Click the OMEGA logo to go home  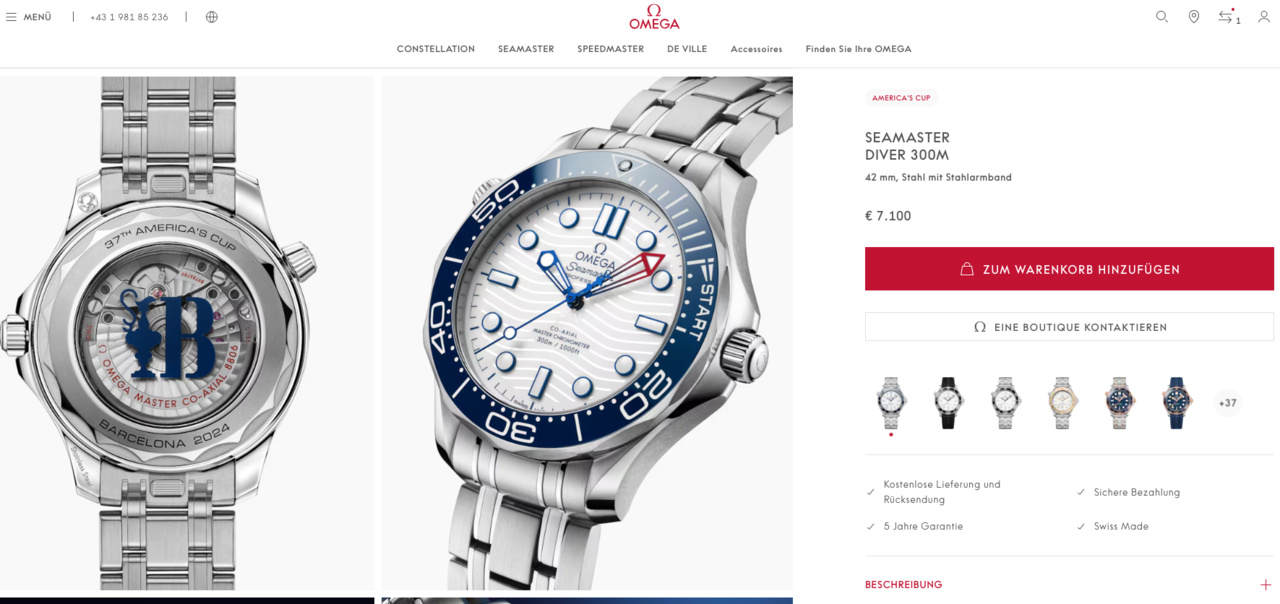[654, 17]
